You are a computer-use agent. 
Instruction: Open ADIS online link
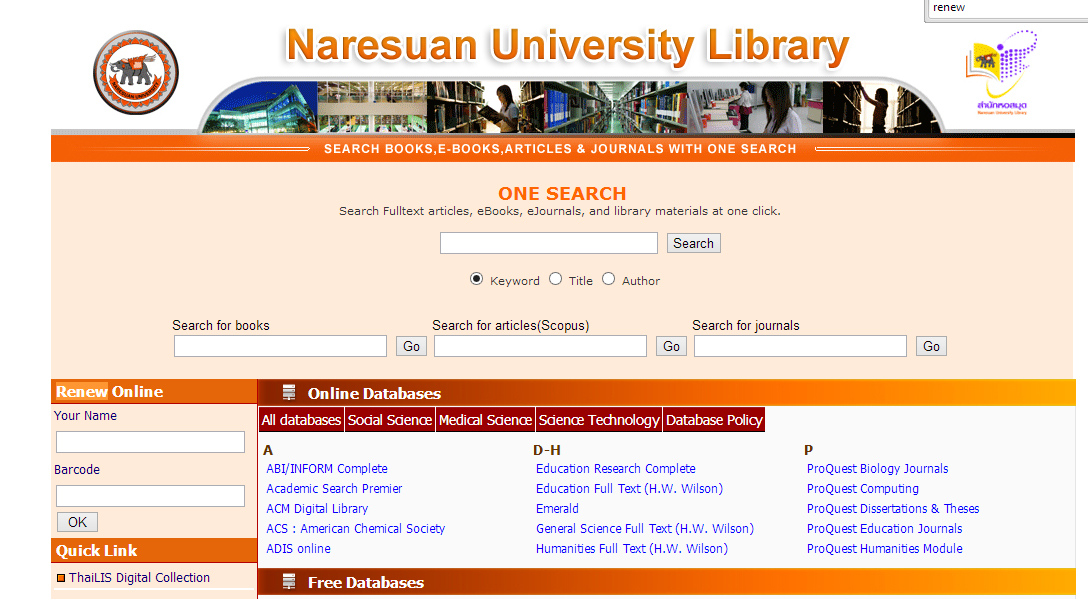pos(298,548)
